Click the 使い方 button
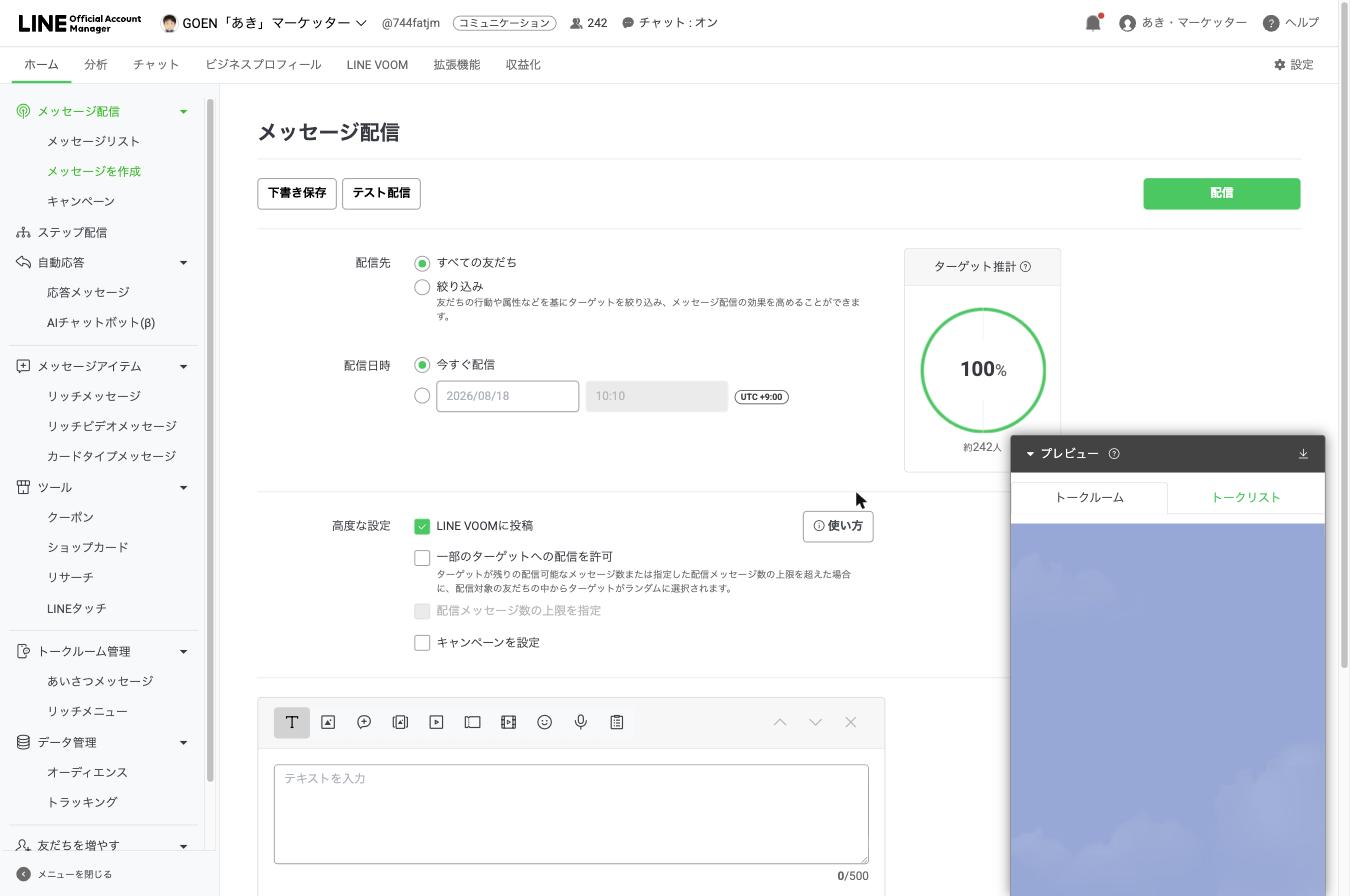The image size is (1350, 896). point(838,526)
